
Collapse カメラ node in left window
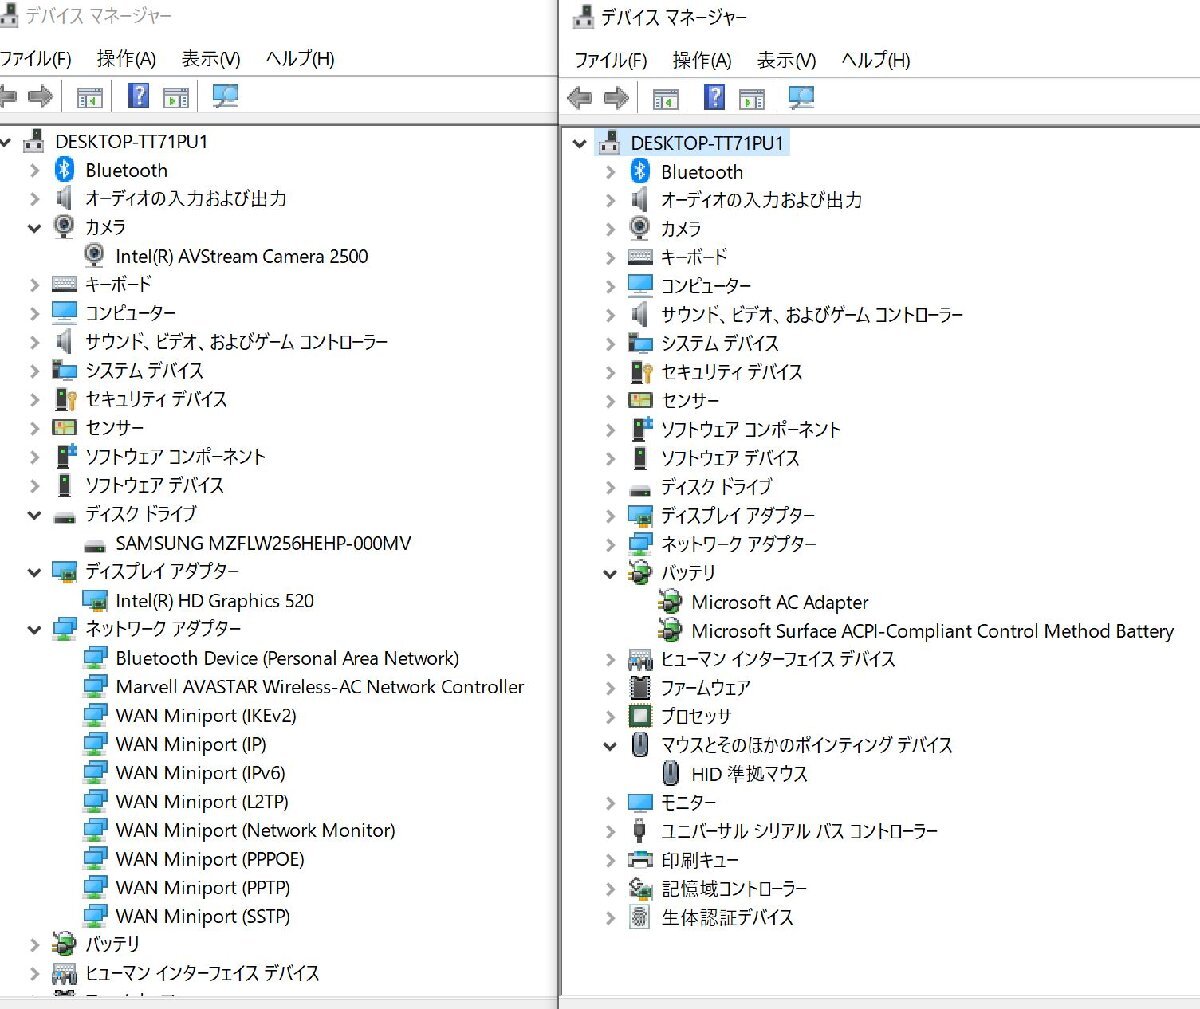coord(34,228)
